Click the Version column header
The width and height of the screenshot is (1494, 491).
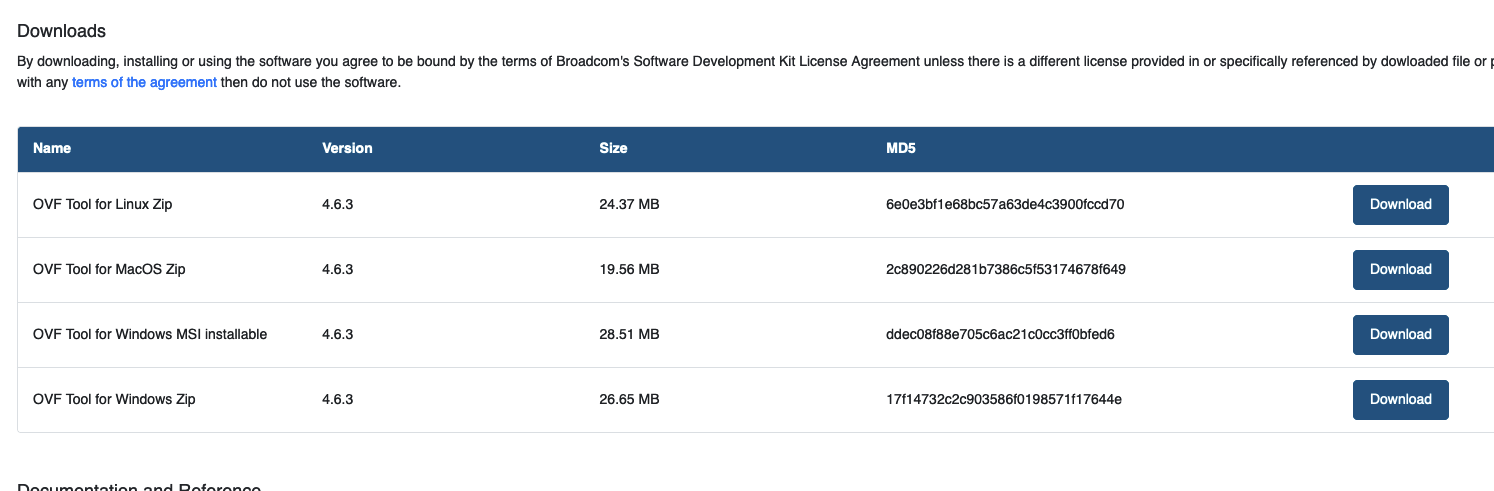pos(347,148)
